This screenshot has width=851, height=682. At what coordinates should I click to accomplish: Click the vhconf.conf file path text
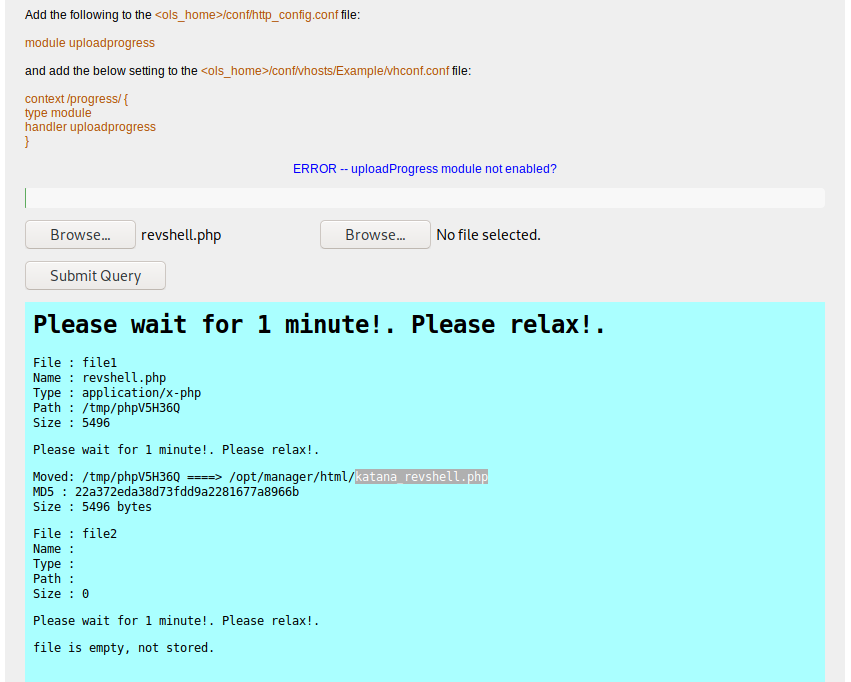point(324,71)
